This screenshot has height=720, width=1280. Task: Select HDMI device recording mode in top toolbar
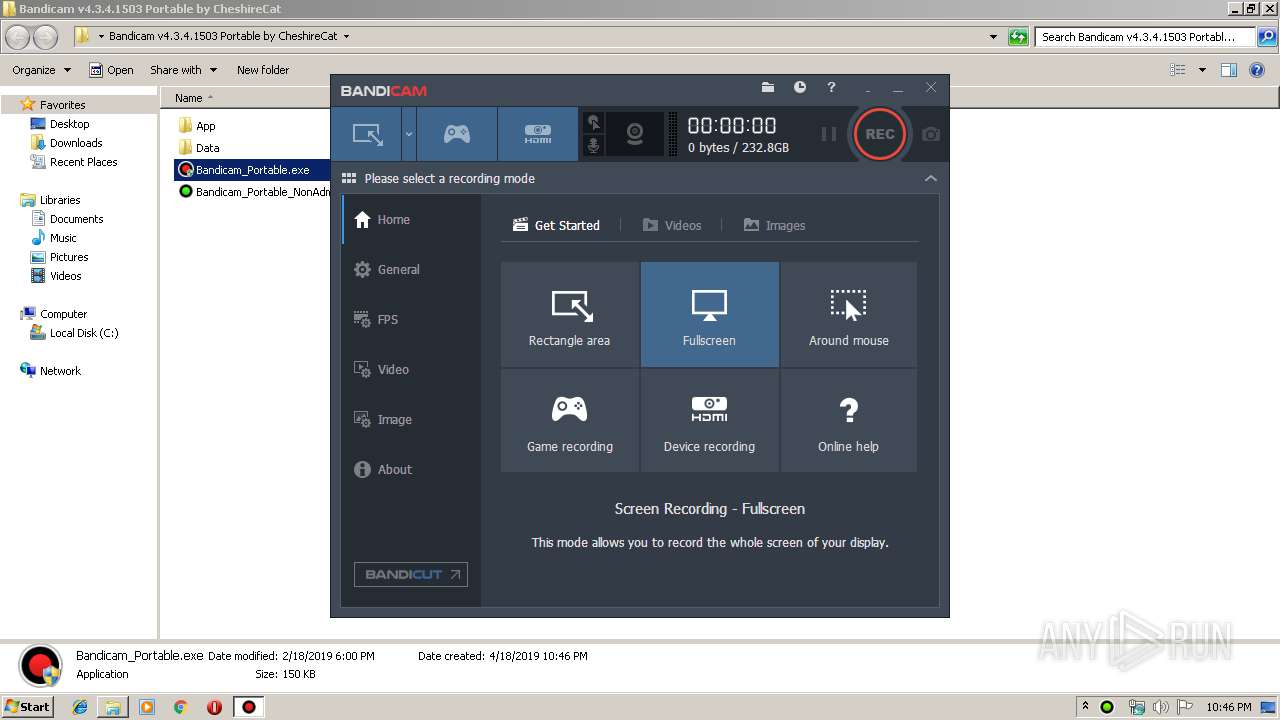coord(538,134)
